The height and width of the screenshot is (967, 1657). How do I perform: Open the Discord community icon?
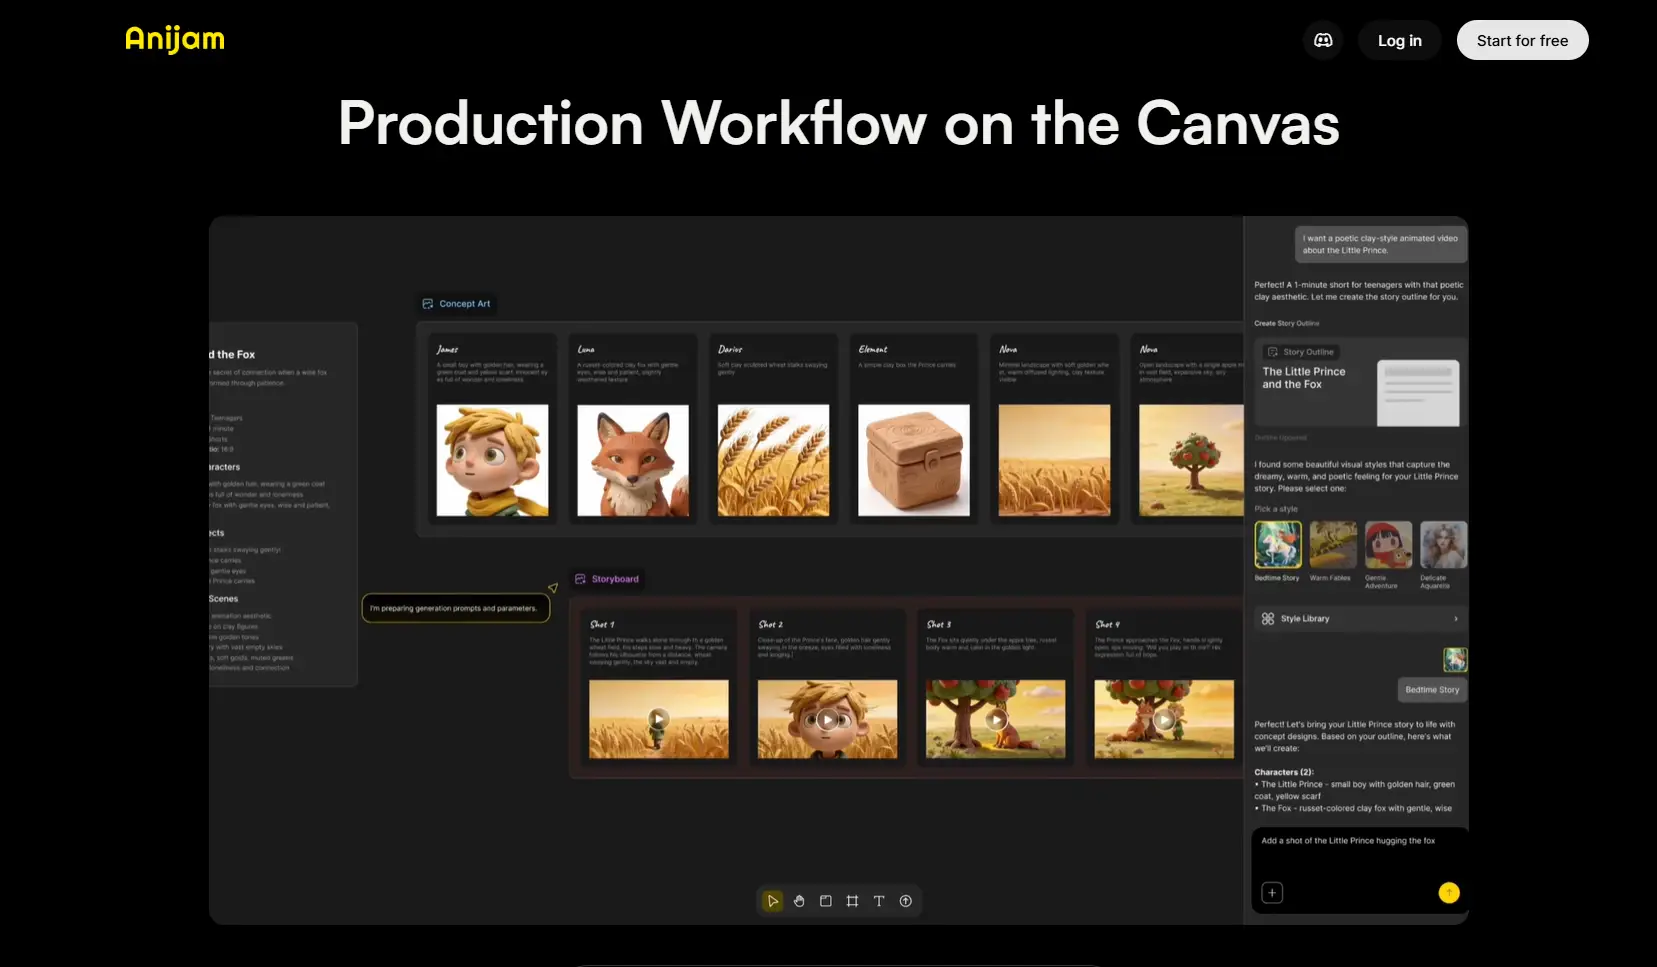(1323, 41)
